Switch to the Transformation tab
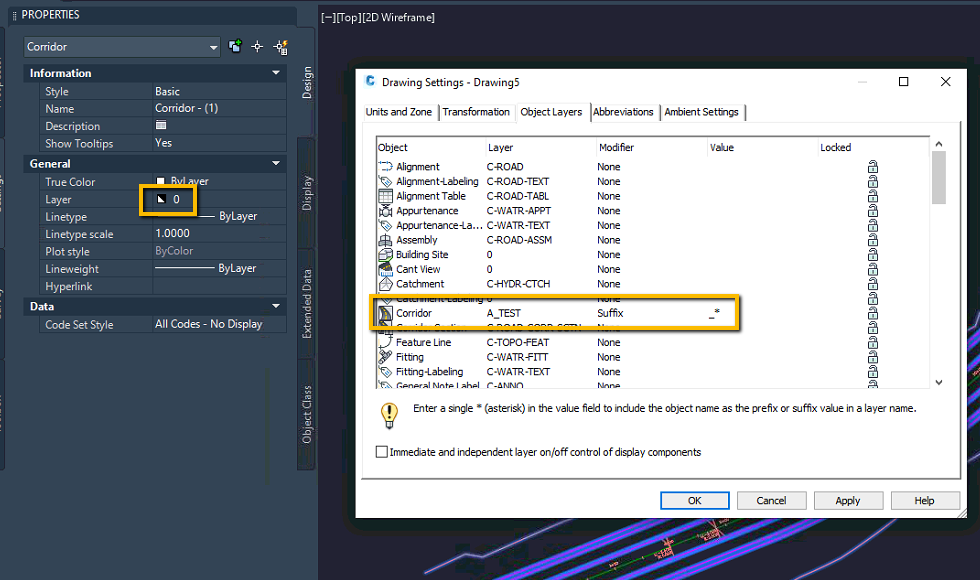Viewport: 980px width, 580px height. (x=476, y=112)
